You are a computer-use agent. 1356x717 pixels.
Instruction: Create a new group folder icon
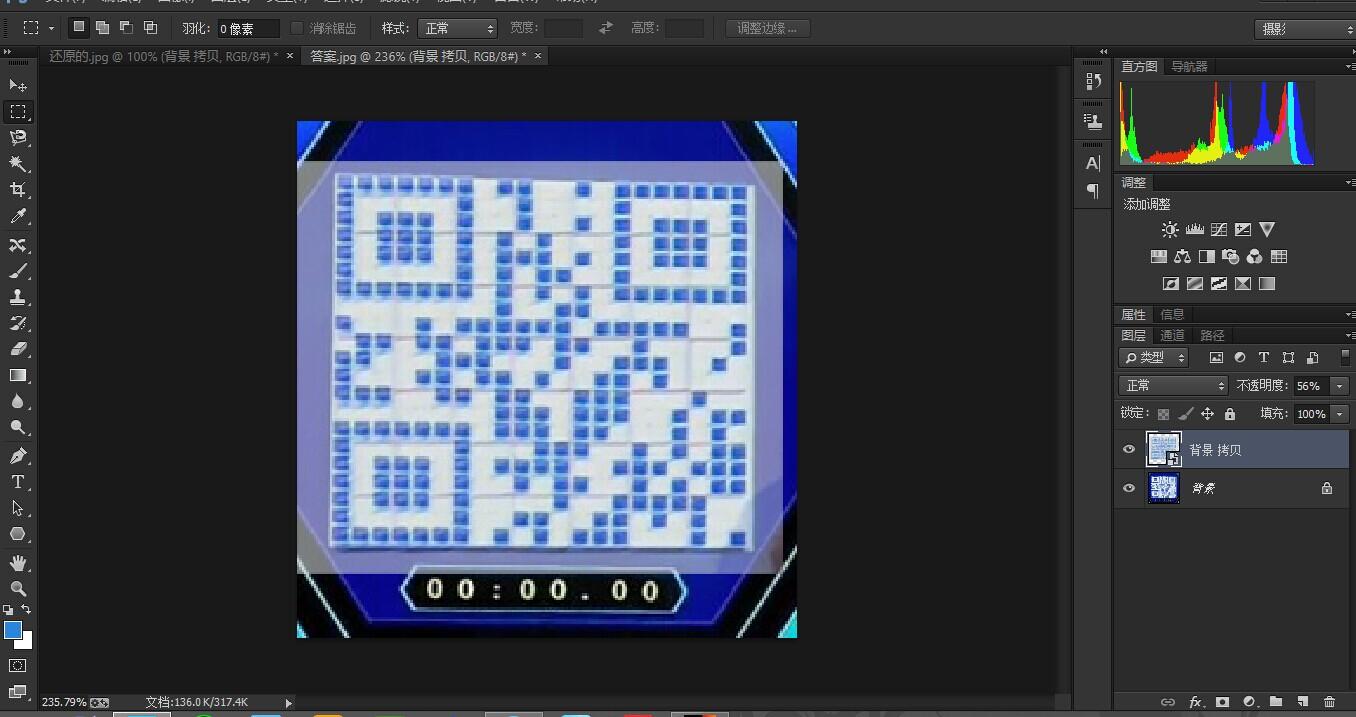tap(1276, 703)
